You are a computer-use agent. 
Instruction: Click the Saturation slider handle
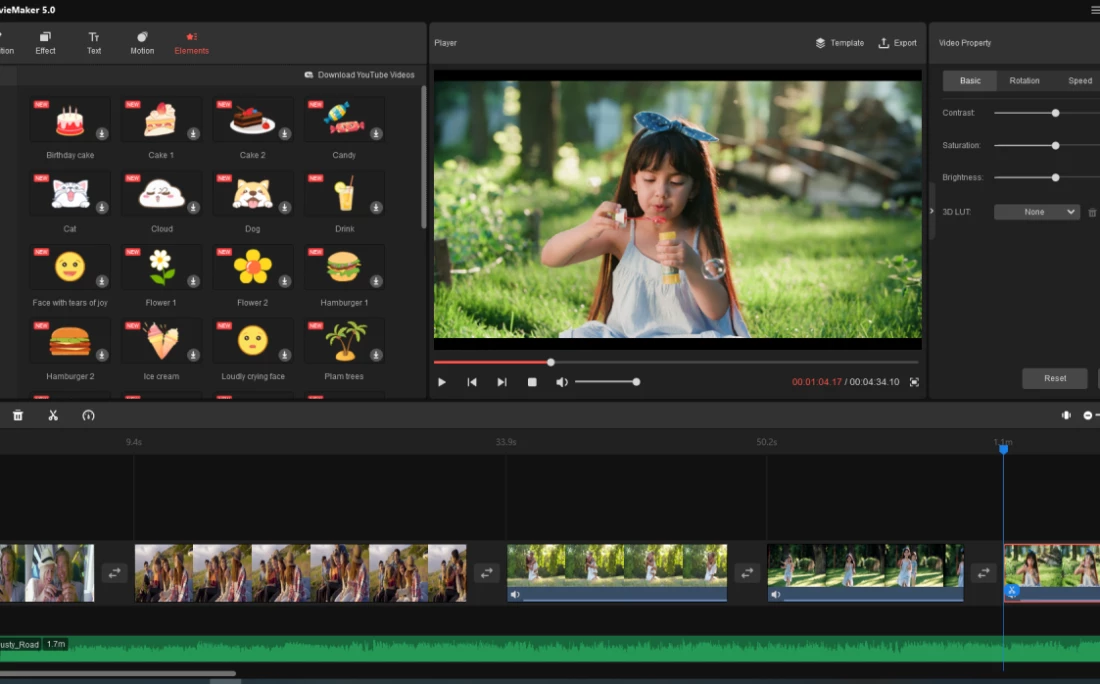(1055, 145)
